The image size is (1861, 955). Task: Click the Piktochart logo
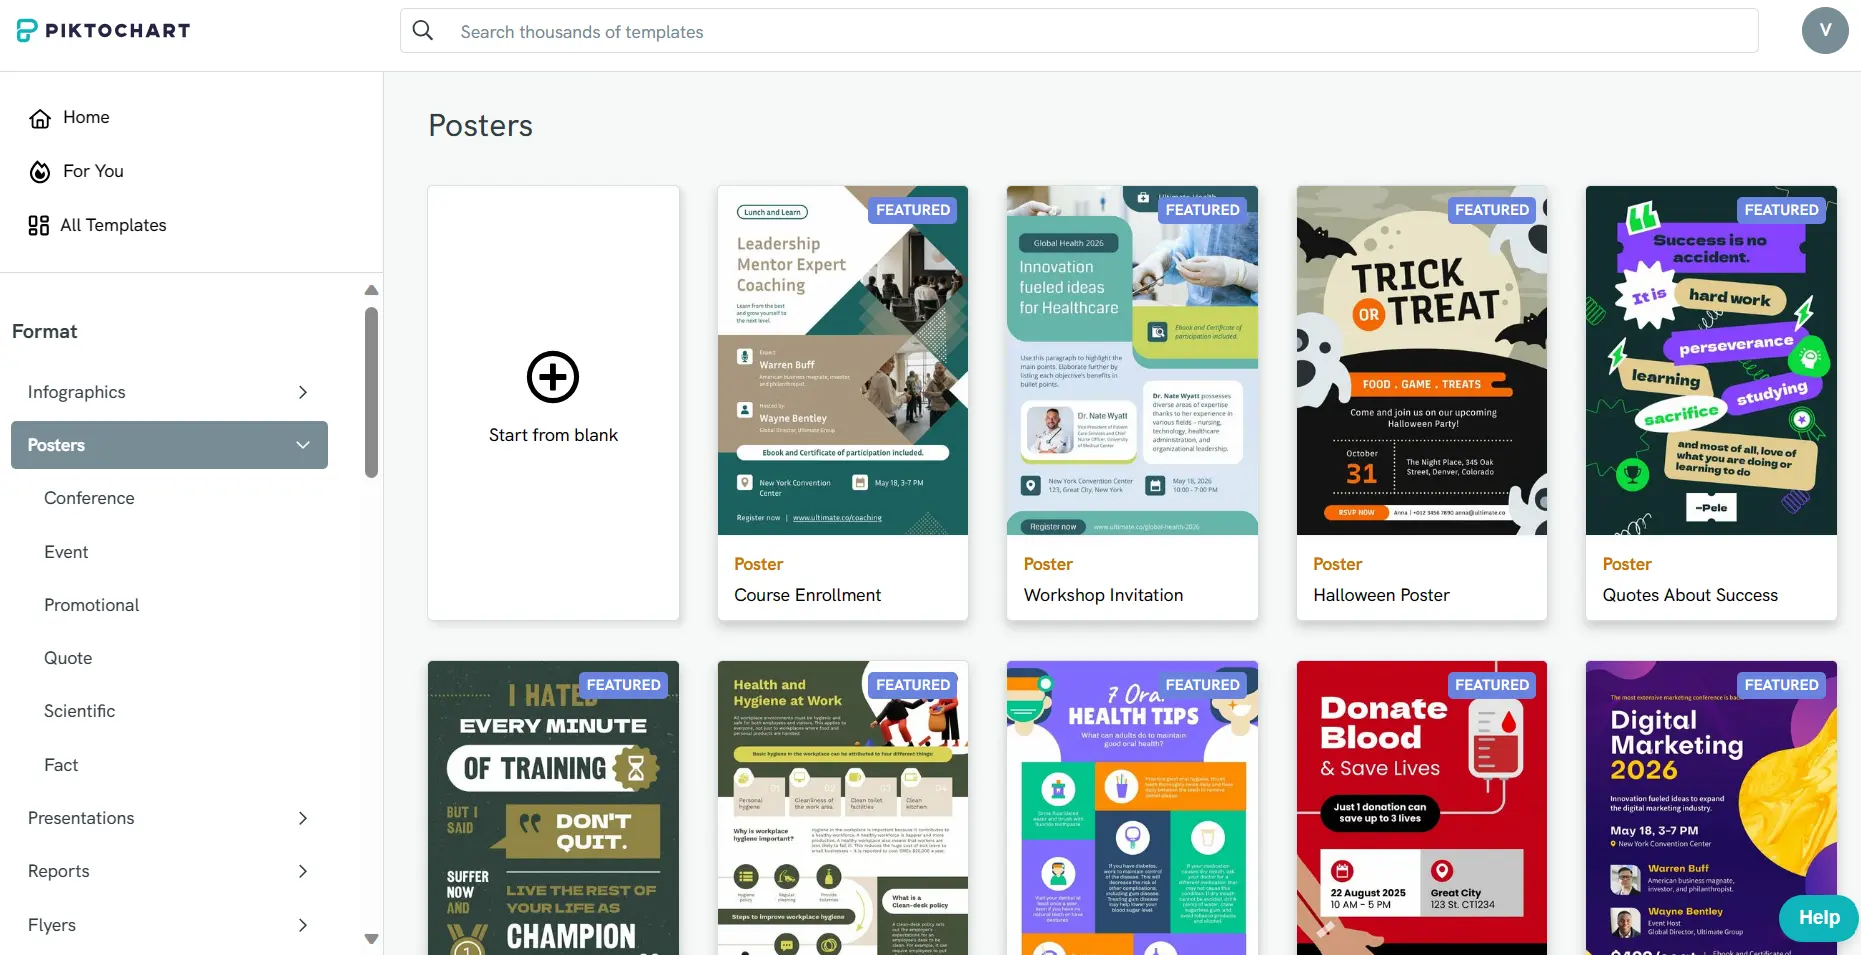(104, 31)
